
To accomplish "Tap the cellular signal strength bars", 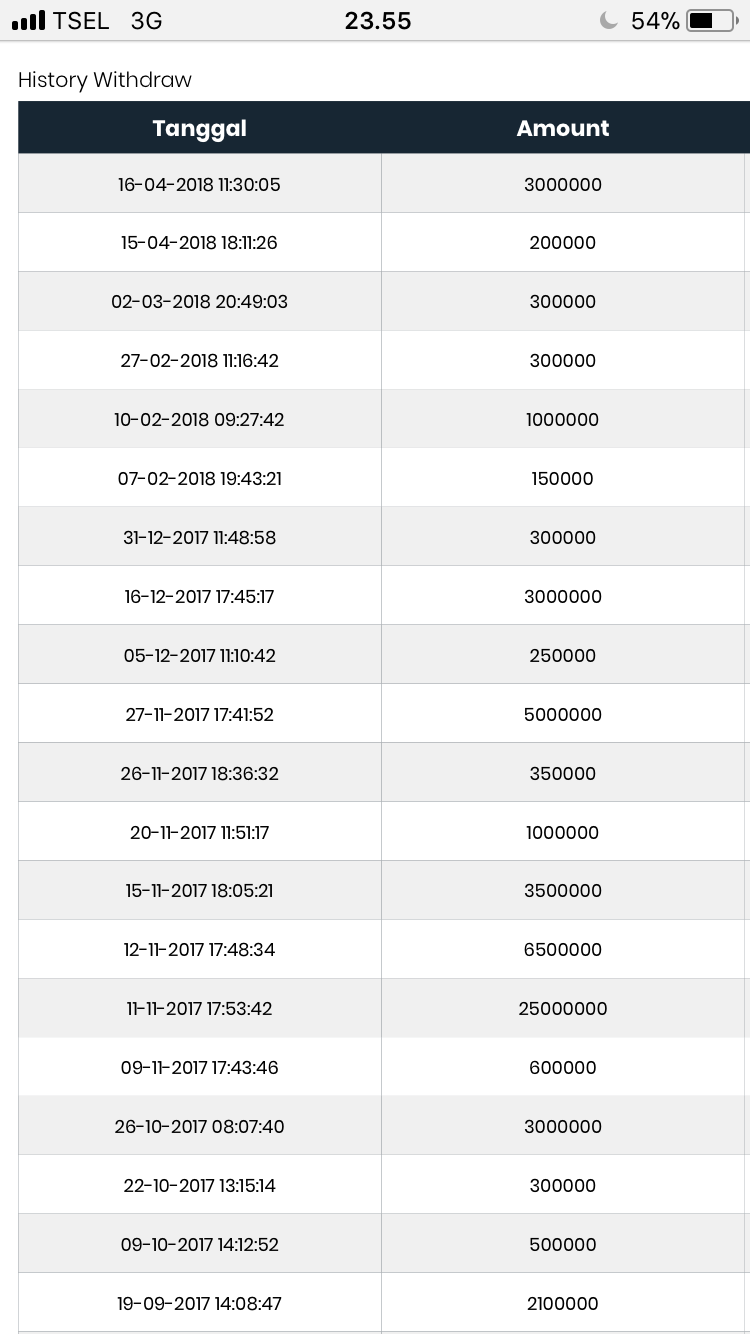I will pos(29,21).
